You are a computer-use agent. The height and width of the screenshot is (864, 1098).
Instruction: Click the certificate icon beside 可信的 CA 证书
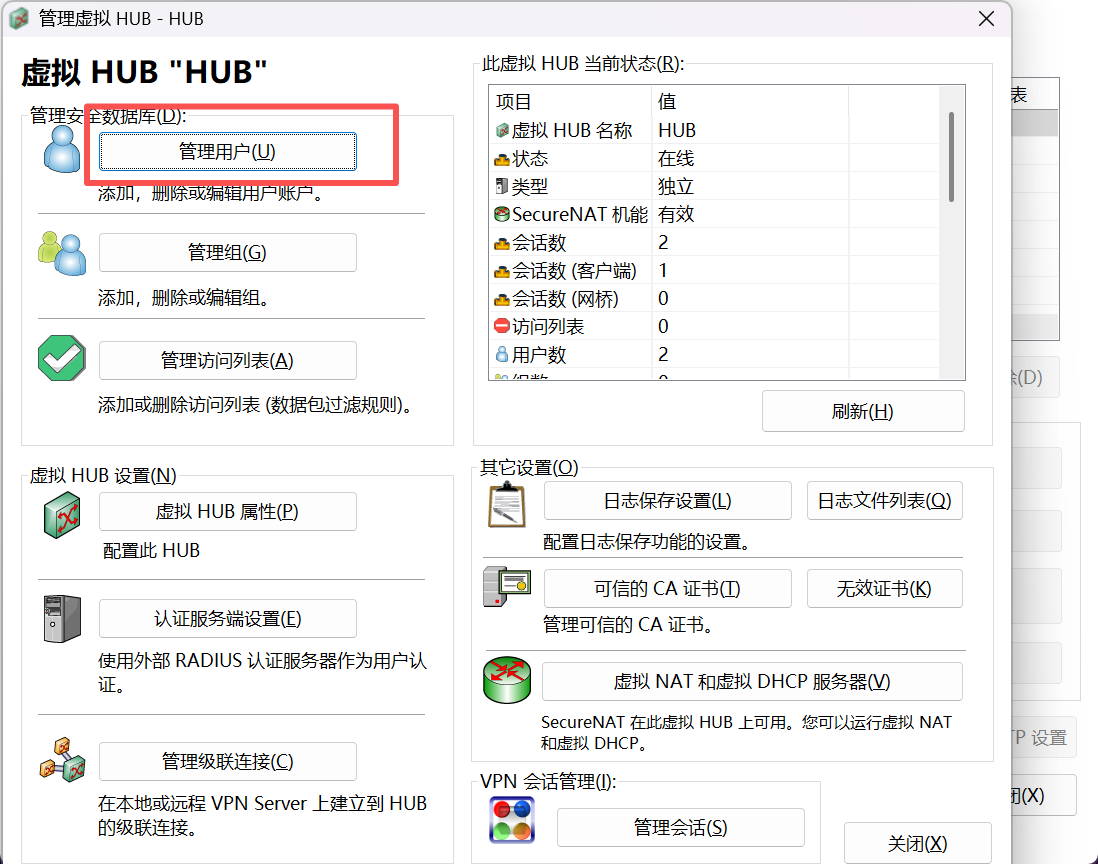(x=507, y=588)
